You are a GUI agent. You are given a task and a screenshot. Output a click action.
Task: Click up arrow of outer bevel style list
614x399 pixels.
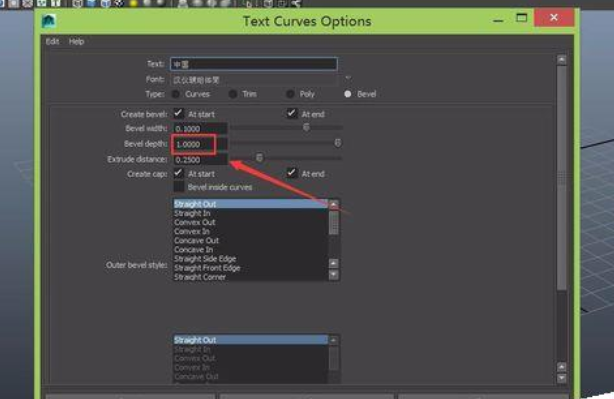[x=334, y=205]
